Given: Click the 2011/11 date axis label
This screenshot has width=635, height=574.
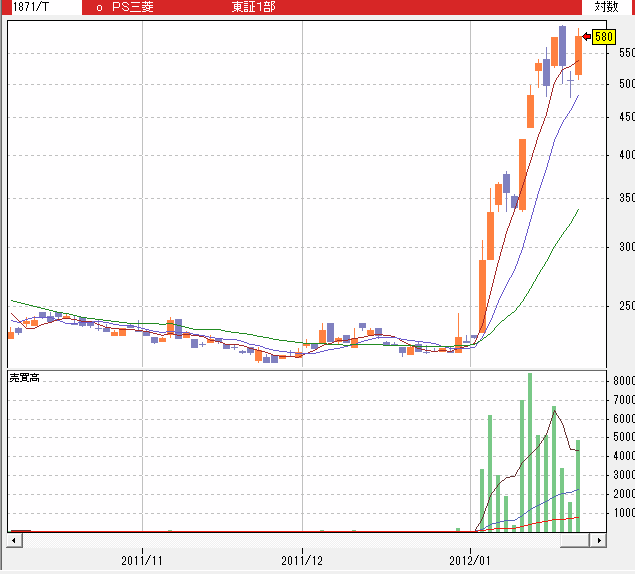Looking at the screenshot, I should (x=142, y=561).
